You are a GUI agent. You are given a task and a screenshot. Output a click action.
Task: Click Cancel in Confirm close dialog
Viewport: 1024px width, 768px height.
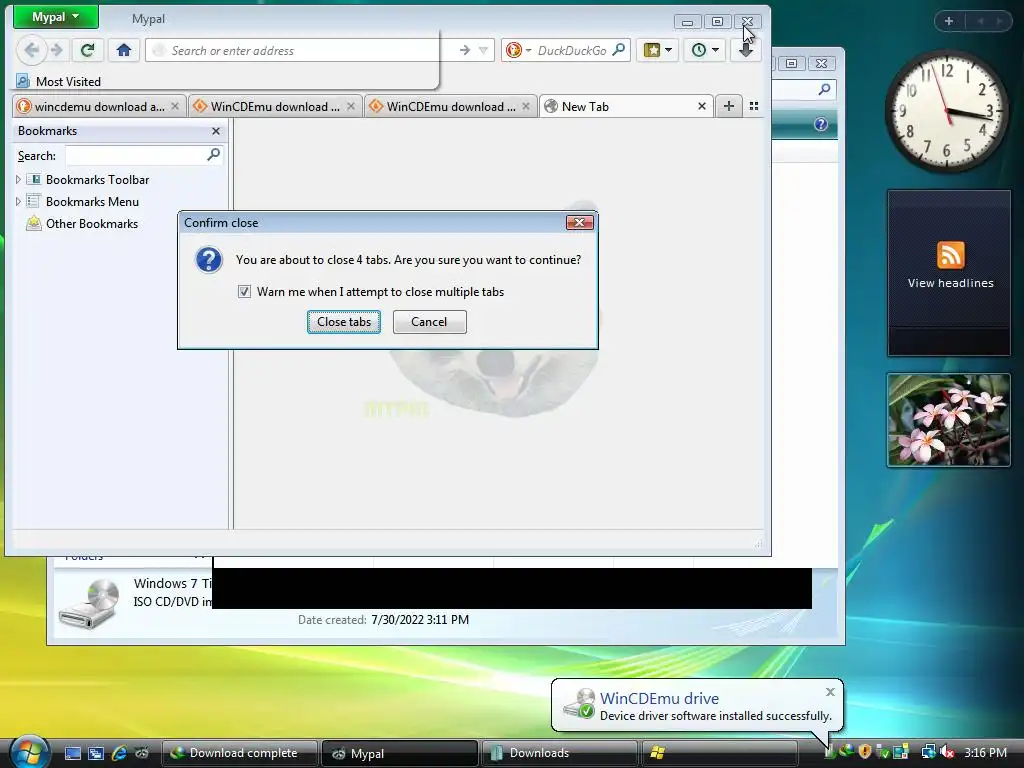click(429, 322)
